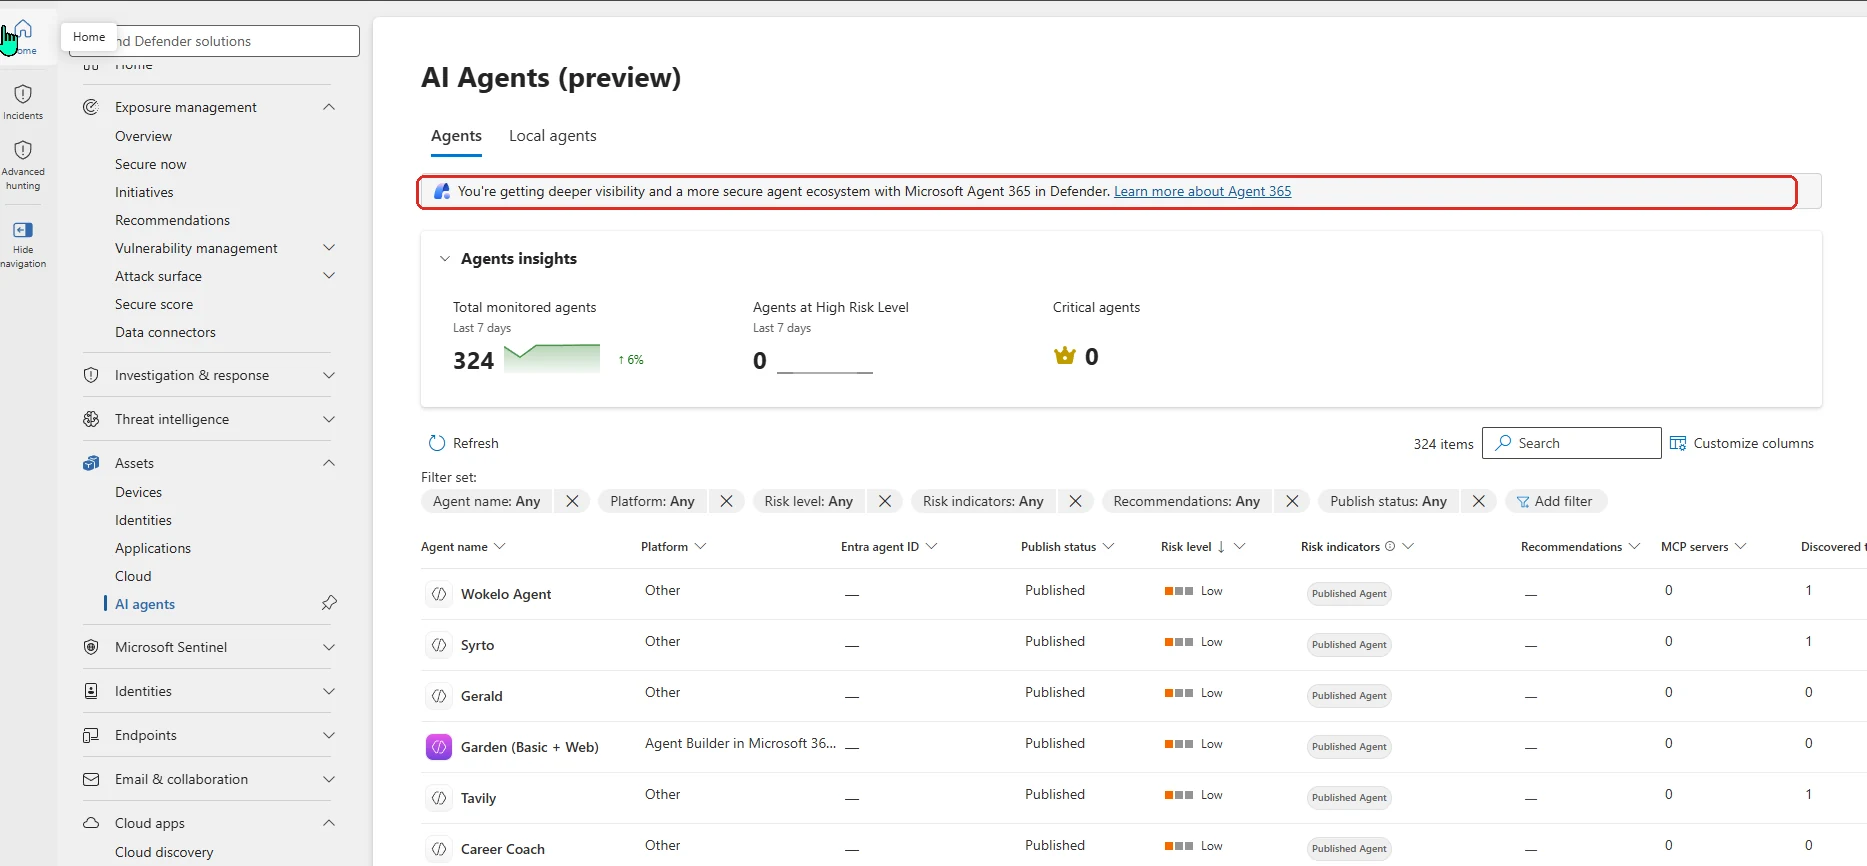This screenshot has width=1867, height=866.
Task: Open Advanced hunting in the left rail
Action: point(23,165)
